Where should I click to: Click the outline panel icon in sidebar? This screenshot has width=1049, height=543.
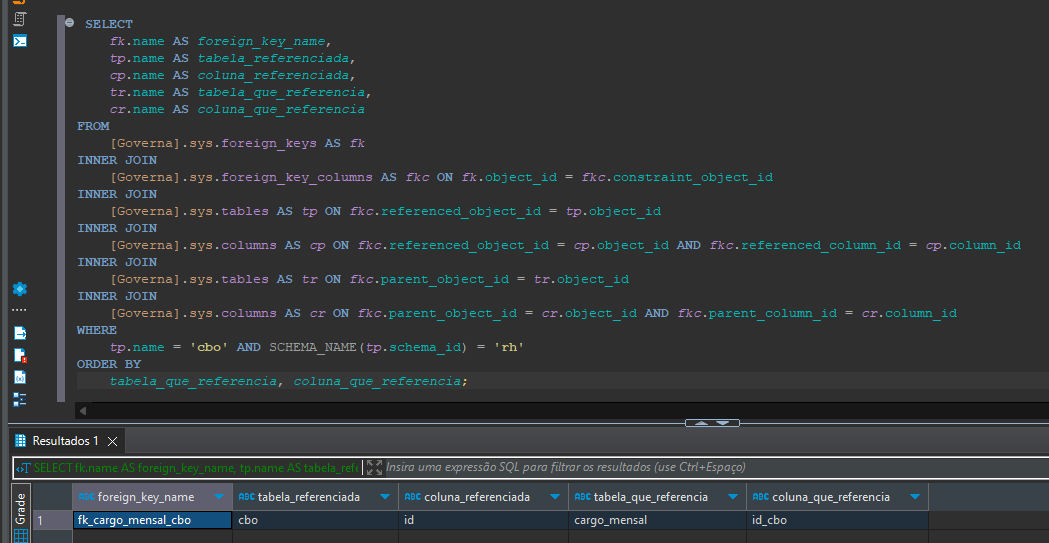[20, 399]
